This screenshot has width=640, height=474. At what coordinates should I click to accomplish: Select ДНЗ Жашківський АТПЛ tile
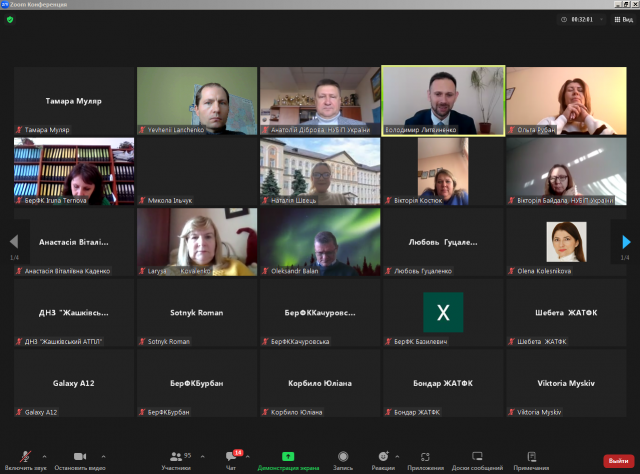74,313
